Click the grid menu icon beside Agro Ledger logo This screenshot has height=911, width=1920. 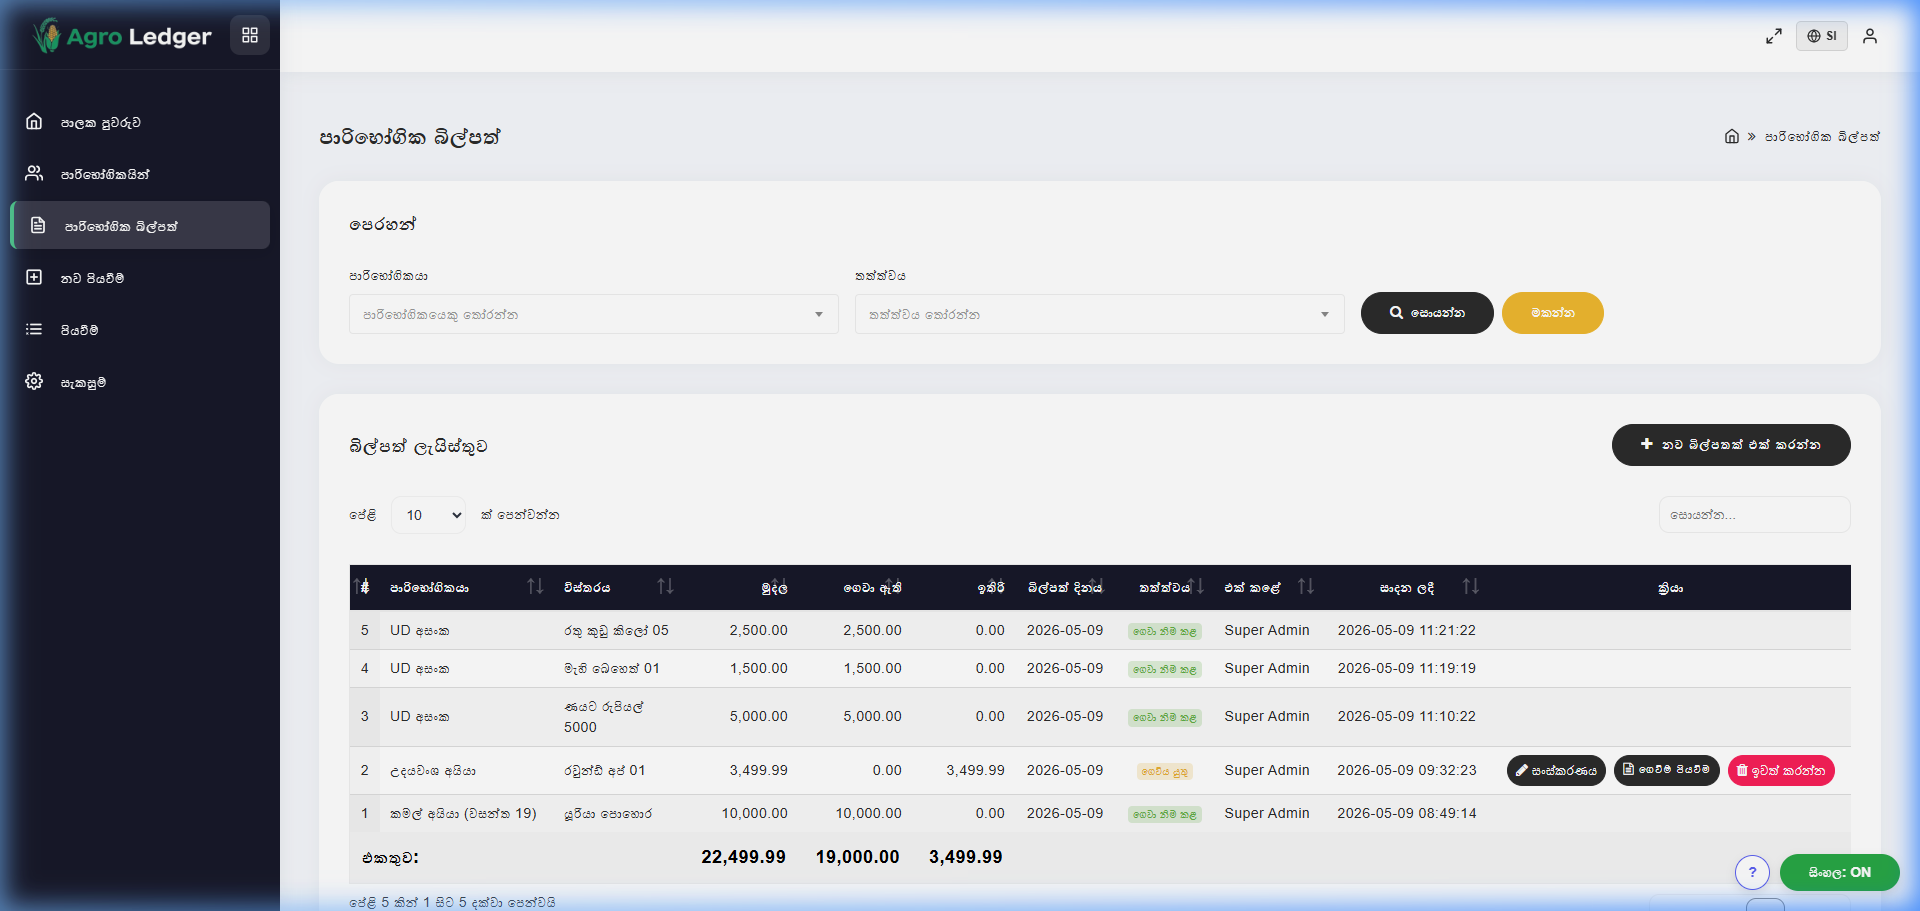point(250,36)
